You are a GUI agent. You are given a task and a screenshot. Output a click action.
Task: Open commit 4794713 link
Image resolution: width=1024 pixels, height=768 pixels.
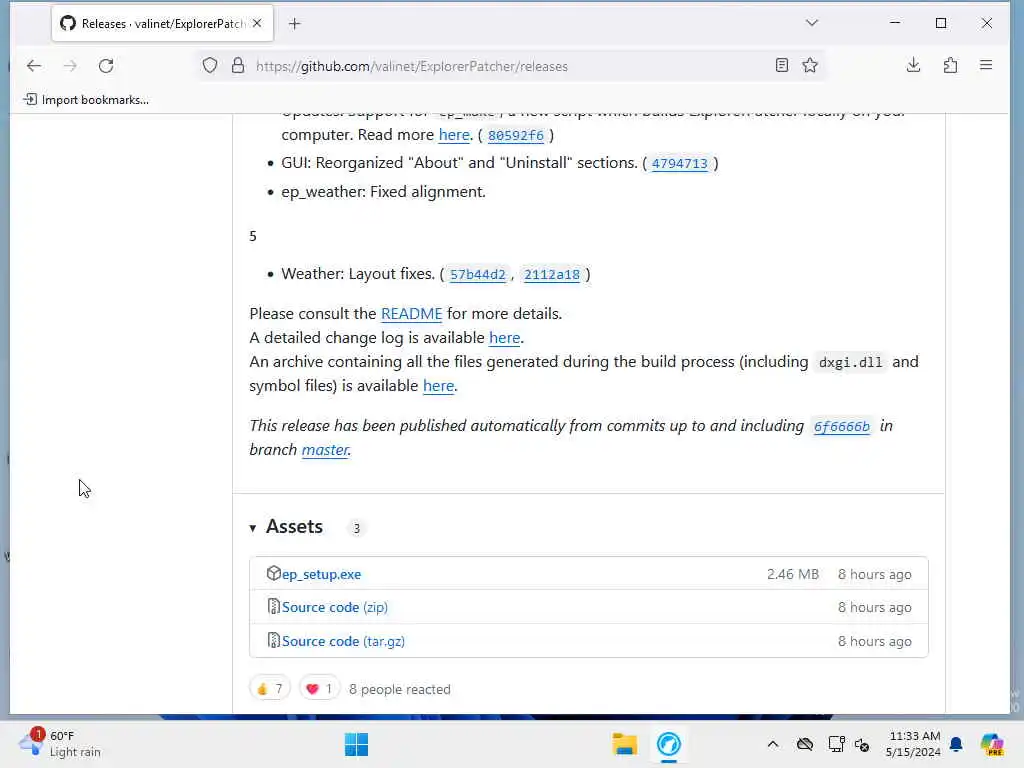(679, 163)
